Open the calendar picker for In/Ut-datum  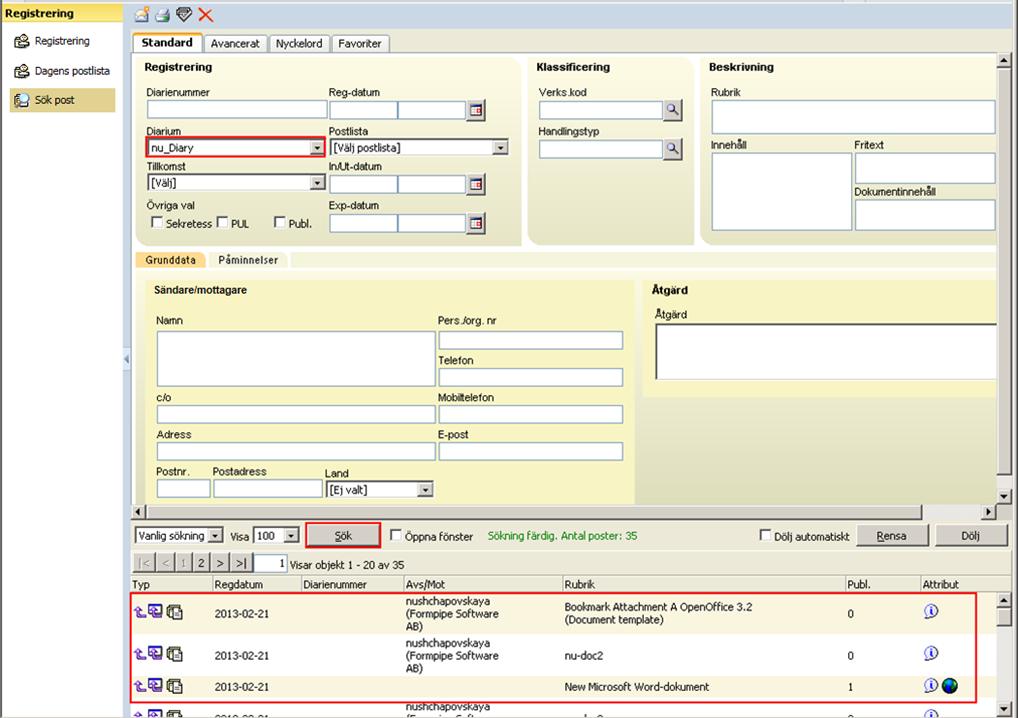coord(476,184)
